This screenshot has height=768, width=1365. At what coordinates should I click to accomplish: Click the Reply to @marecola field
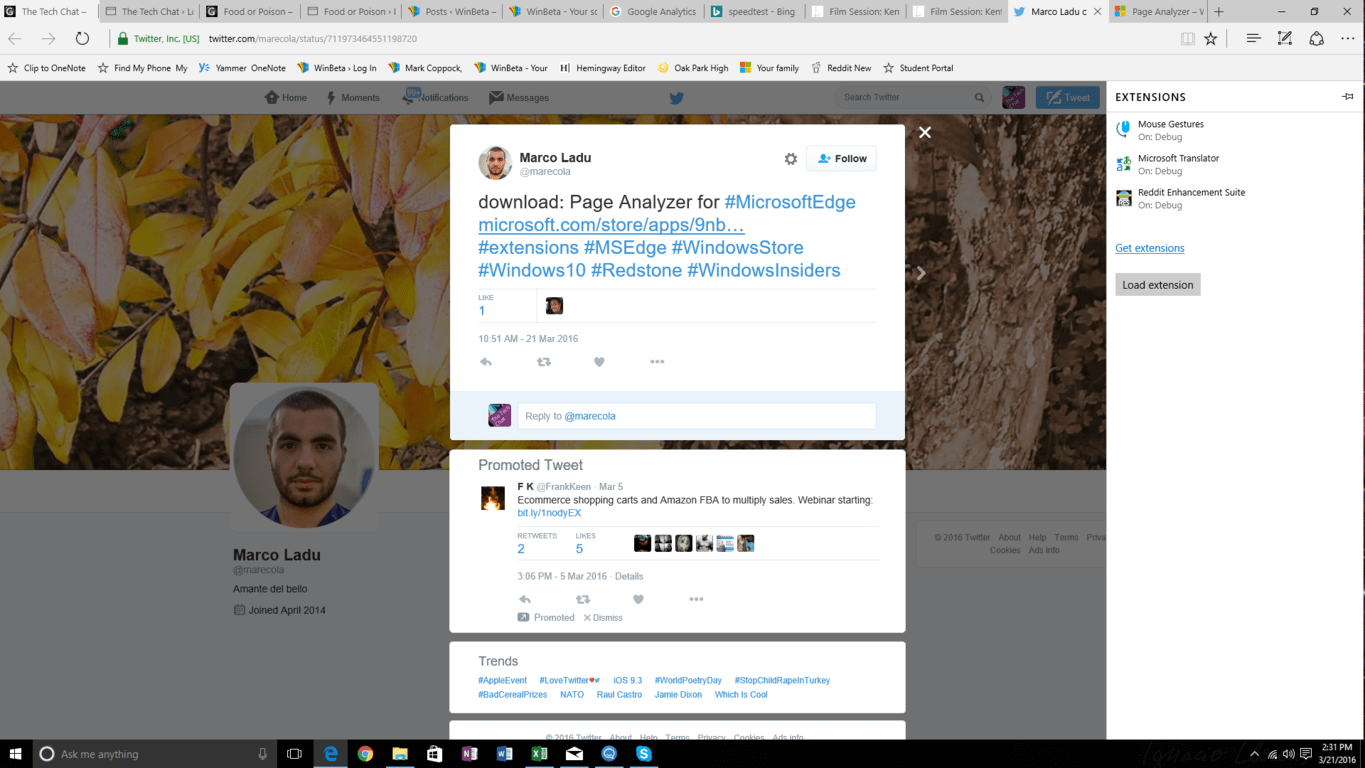pos(696,416)
